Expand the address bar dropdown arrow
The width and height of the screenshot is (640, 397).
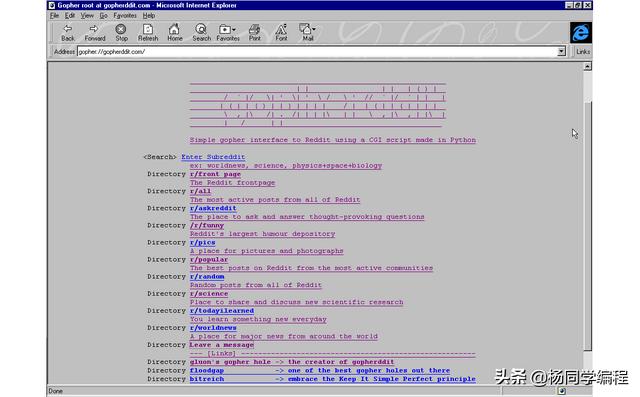562,51
